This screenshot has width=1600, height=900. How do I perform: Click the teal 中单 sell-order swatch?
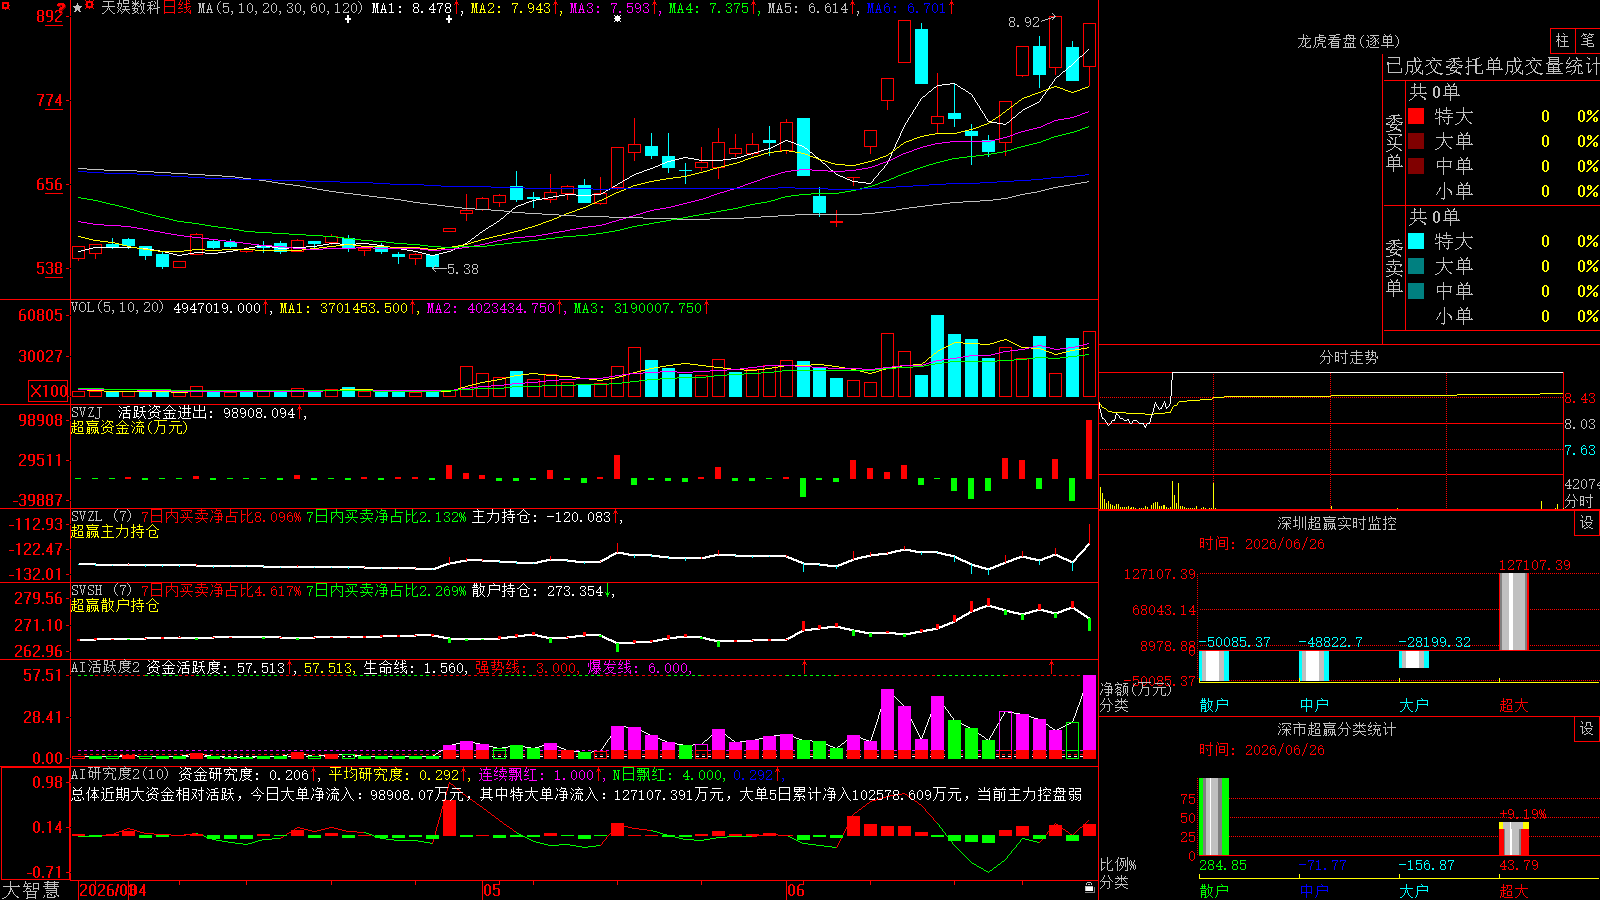(1416, 291)
